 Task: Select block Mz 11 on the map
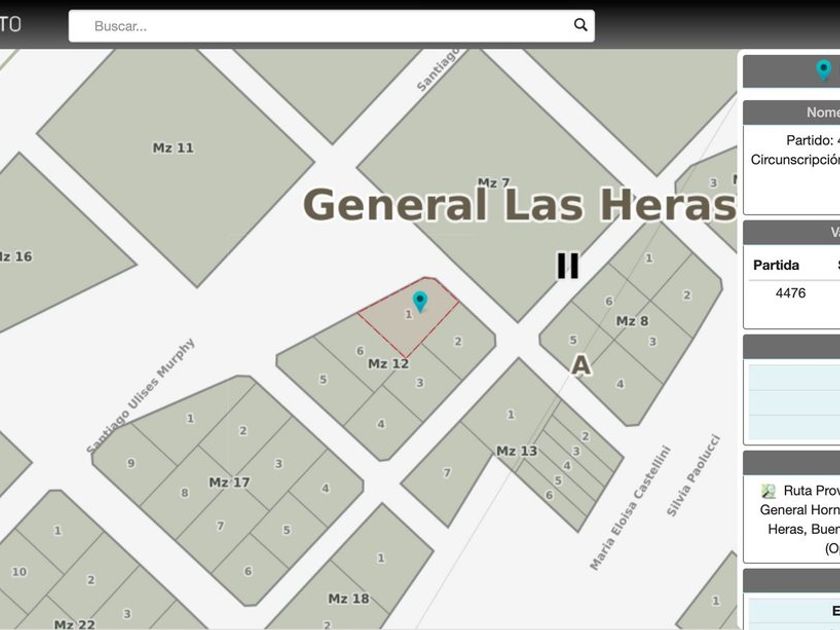click(173, 148)
